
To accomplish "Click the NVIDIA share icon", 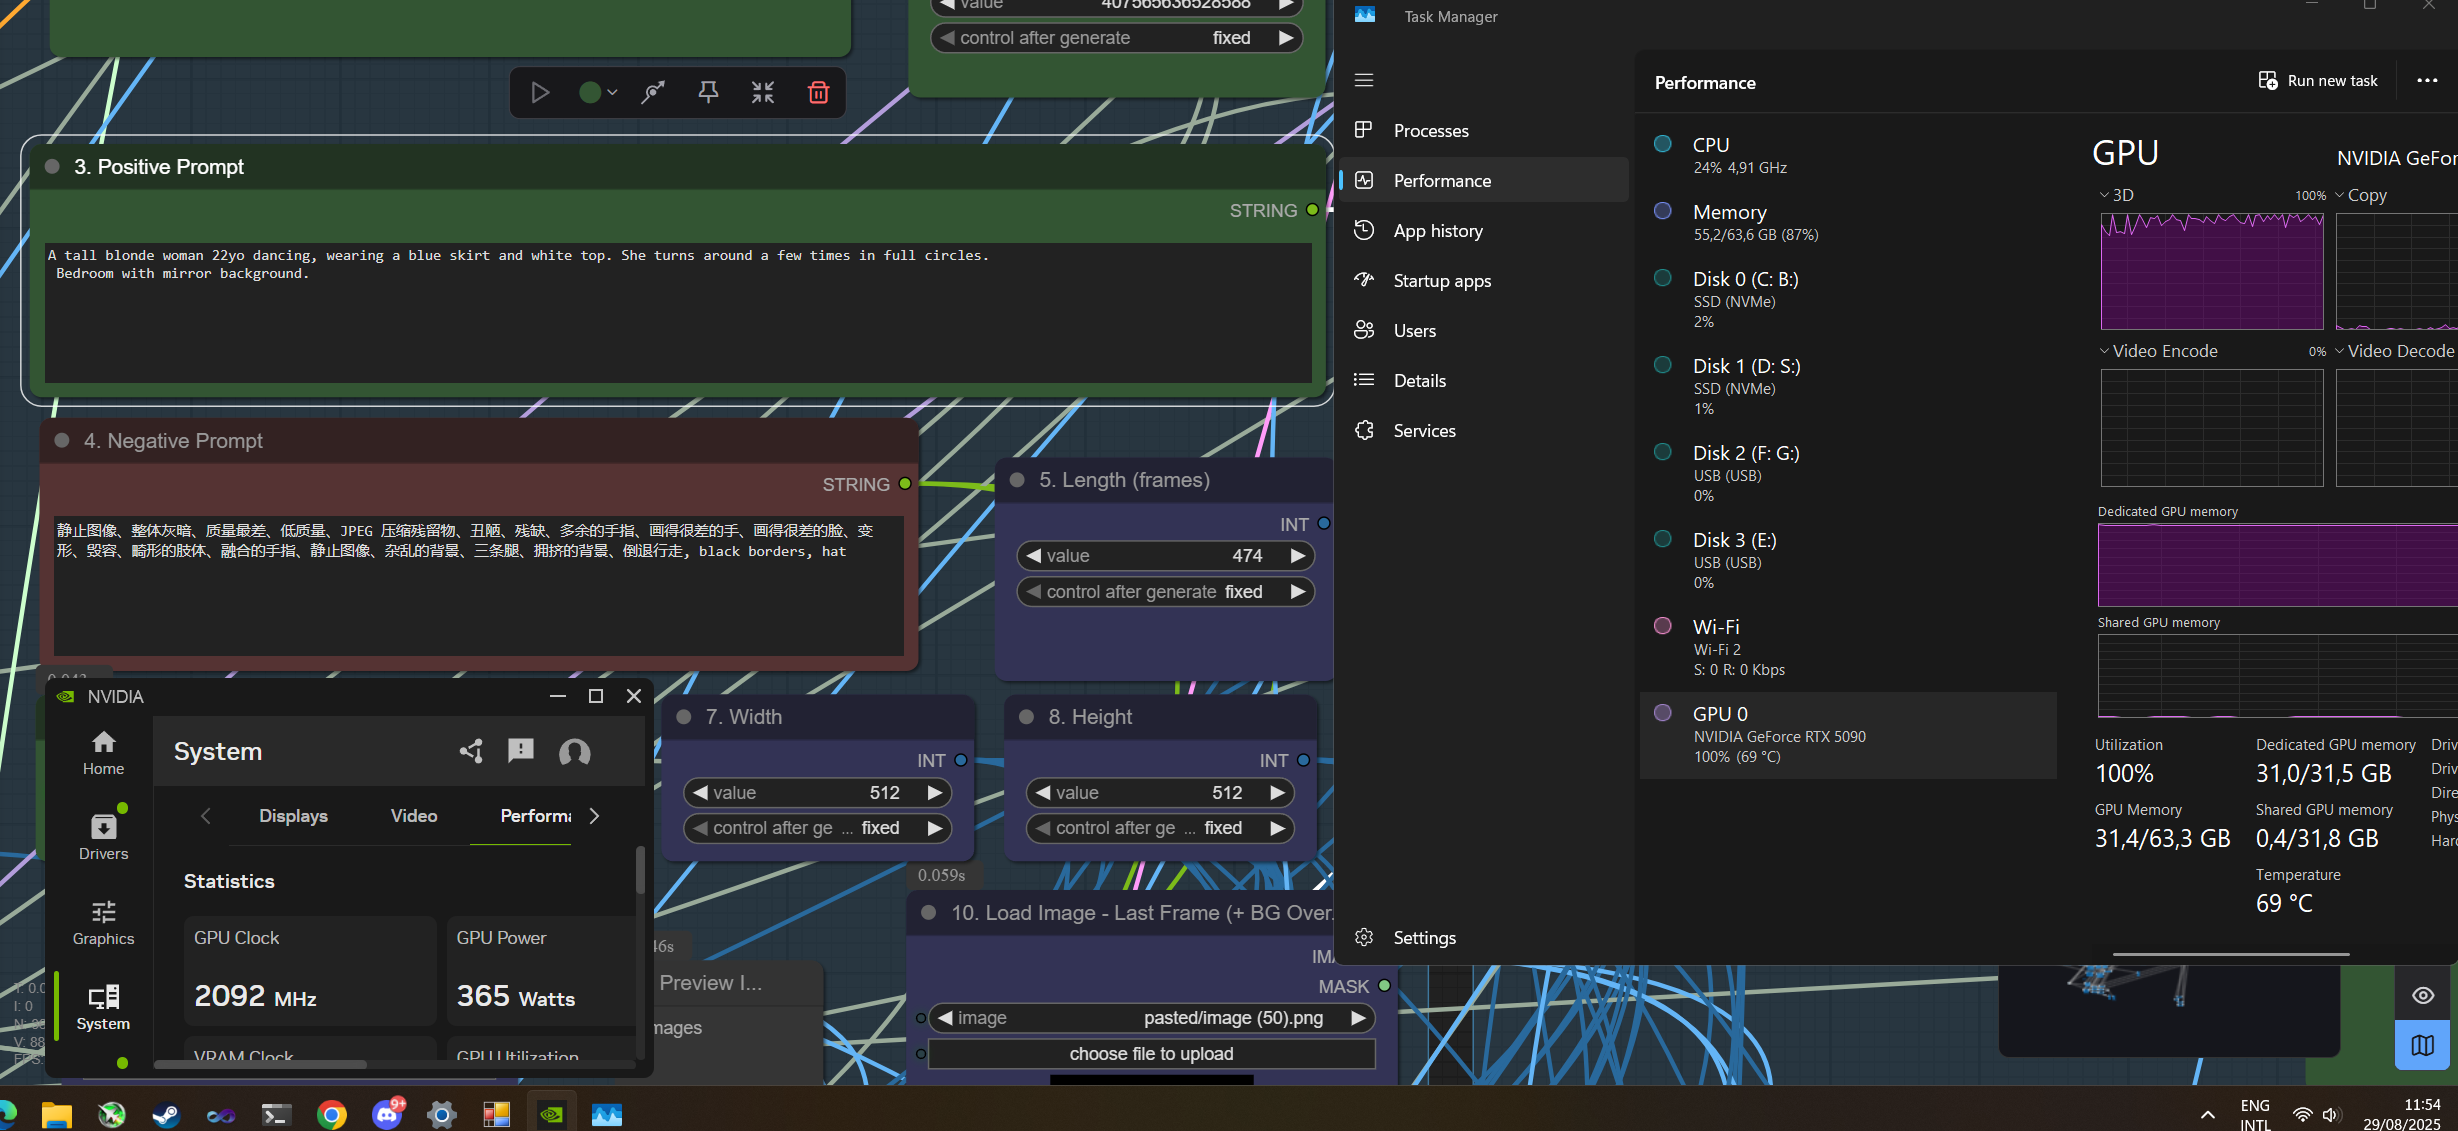I will 471,751.
